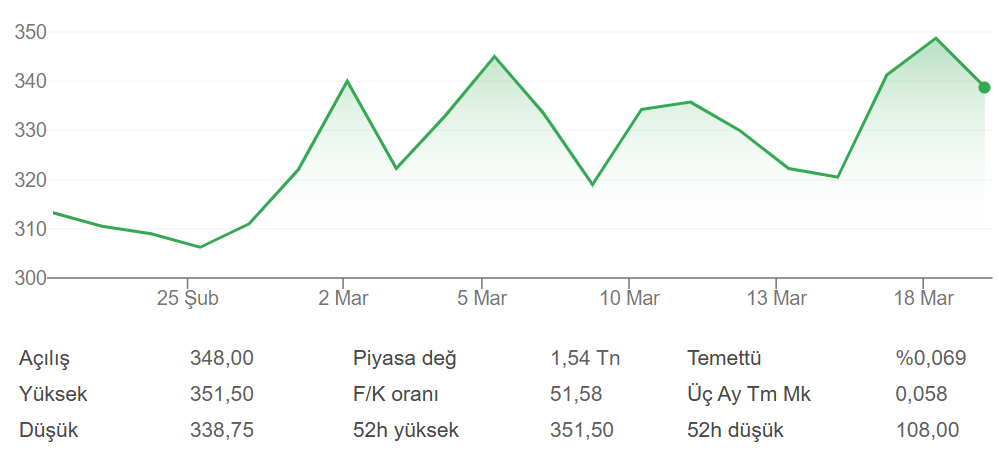Screen dimensions: 999x462
Task: Click the 25 Şub date label
Action: click(188, 298)
